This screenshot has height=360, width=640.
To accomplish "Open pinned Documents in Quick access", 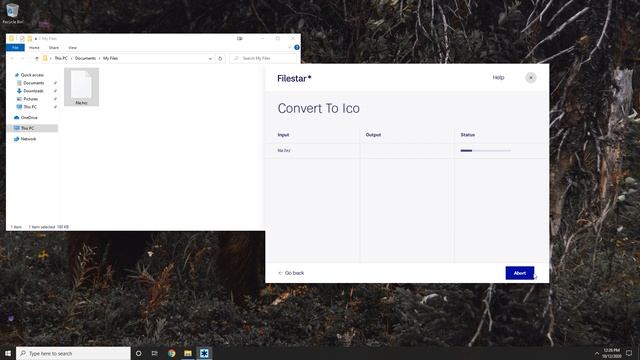I will click(33, 83).
